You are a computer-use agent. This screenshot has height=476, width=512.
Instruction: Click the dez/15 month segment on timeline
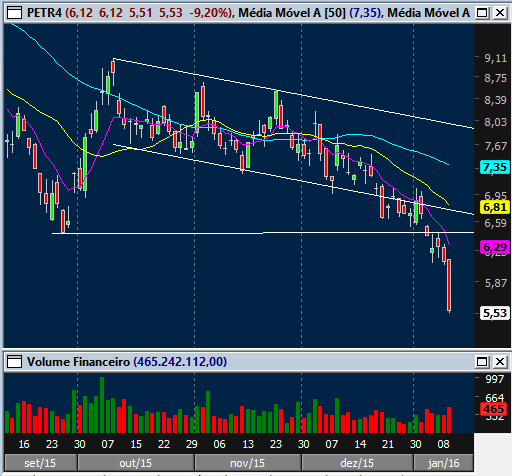click(x=357, y=463)
